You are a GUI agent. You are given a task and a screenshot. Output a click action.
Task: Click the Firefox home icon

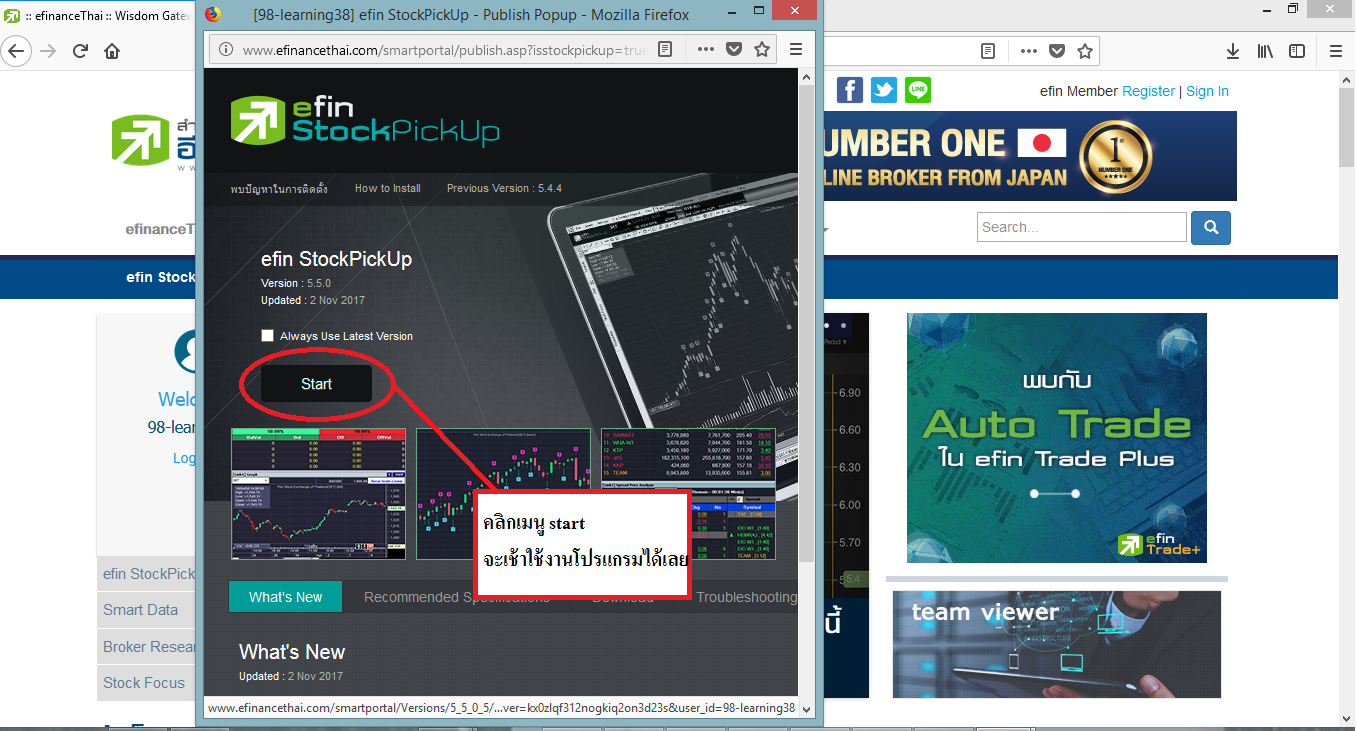point(112,51)
